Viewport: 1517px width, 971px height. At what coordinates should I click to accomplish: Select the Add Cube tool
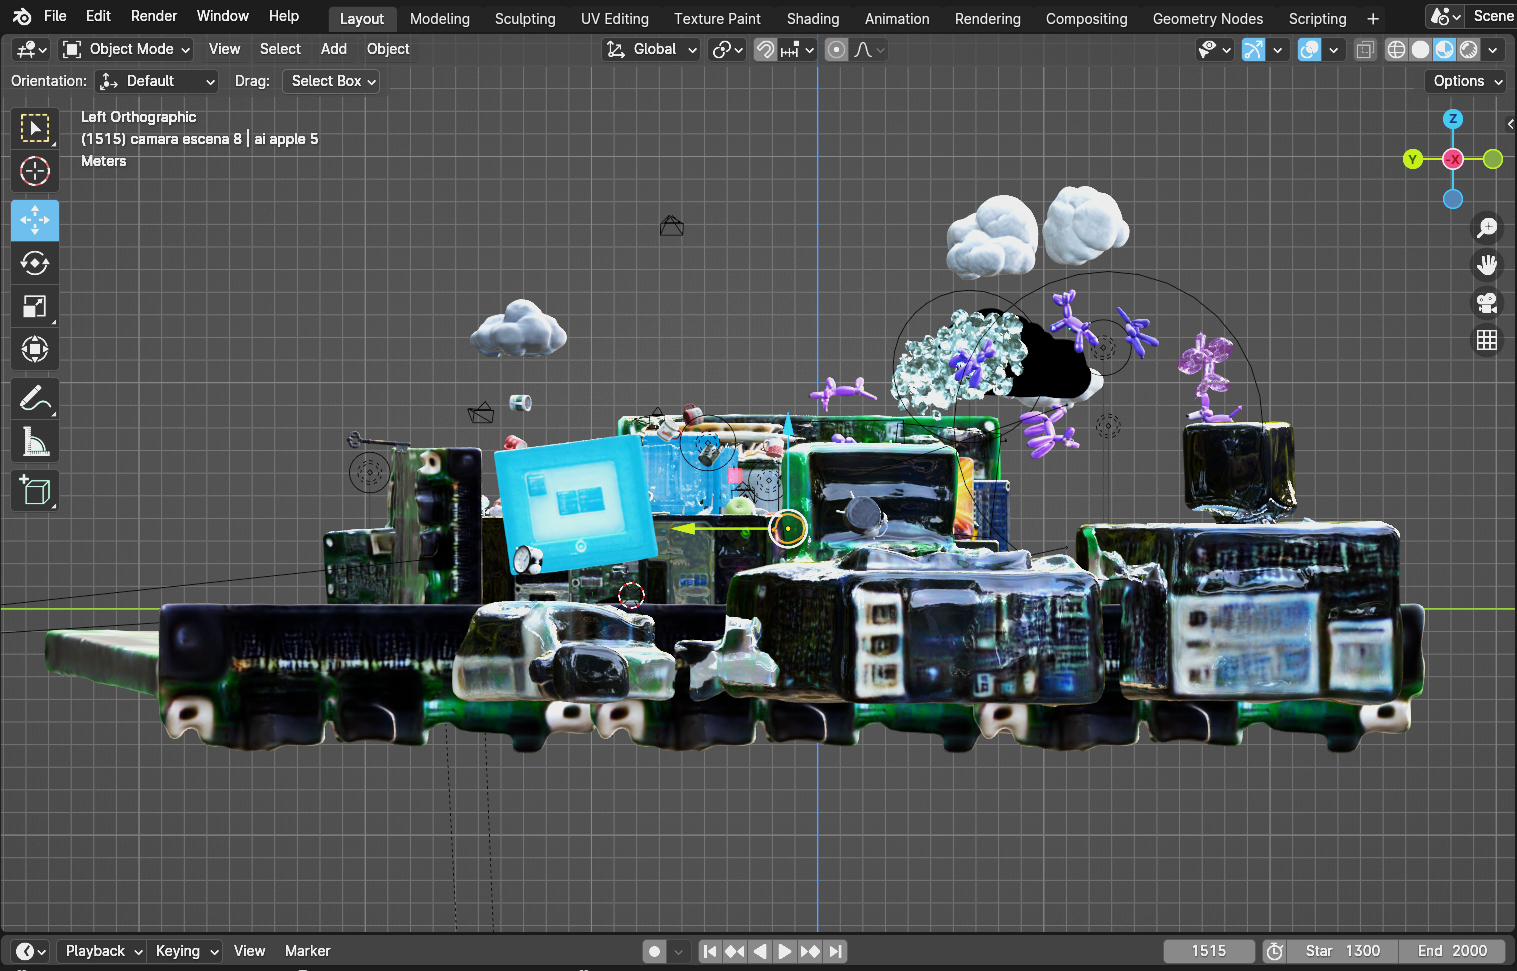(x=35, y=490)
